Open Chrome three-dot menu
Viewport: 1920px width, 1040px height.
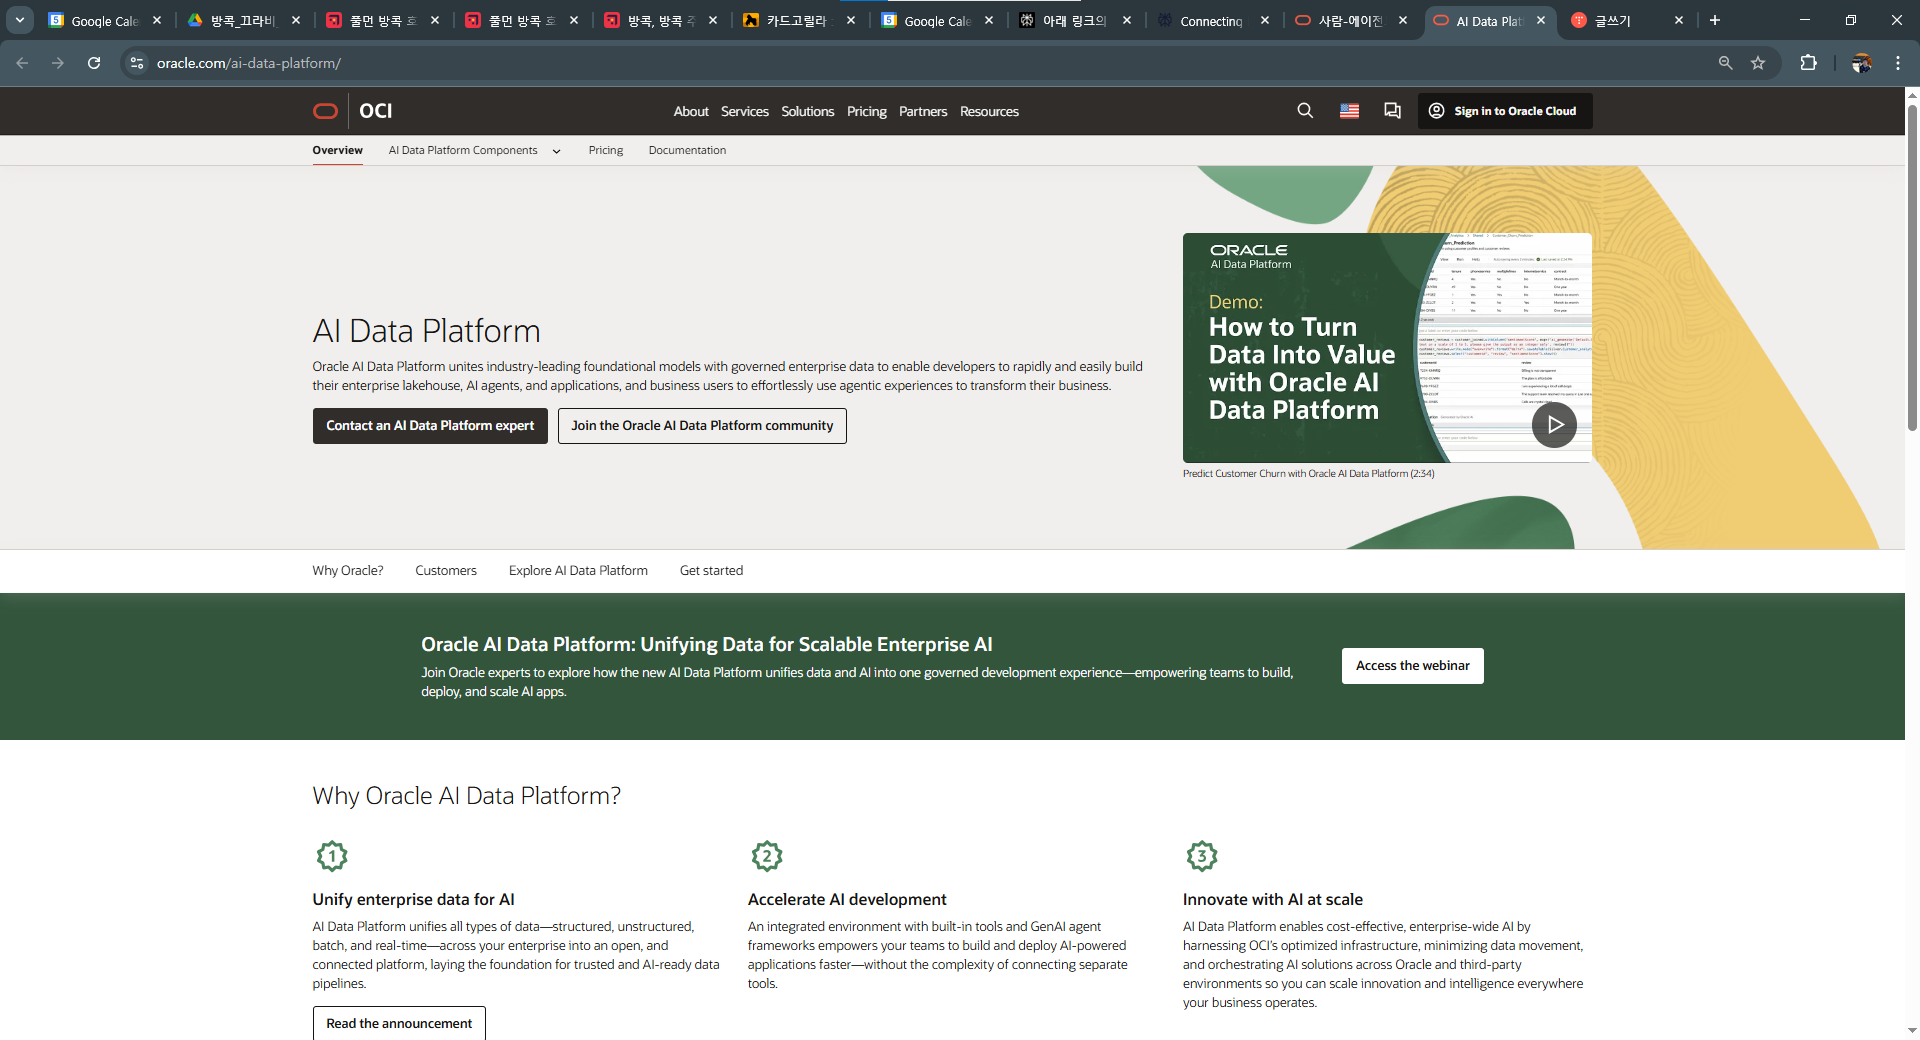(1898, 63)
